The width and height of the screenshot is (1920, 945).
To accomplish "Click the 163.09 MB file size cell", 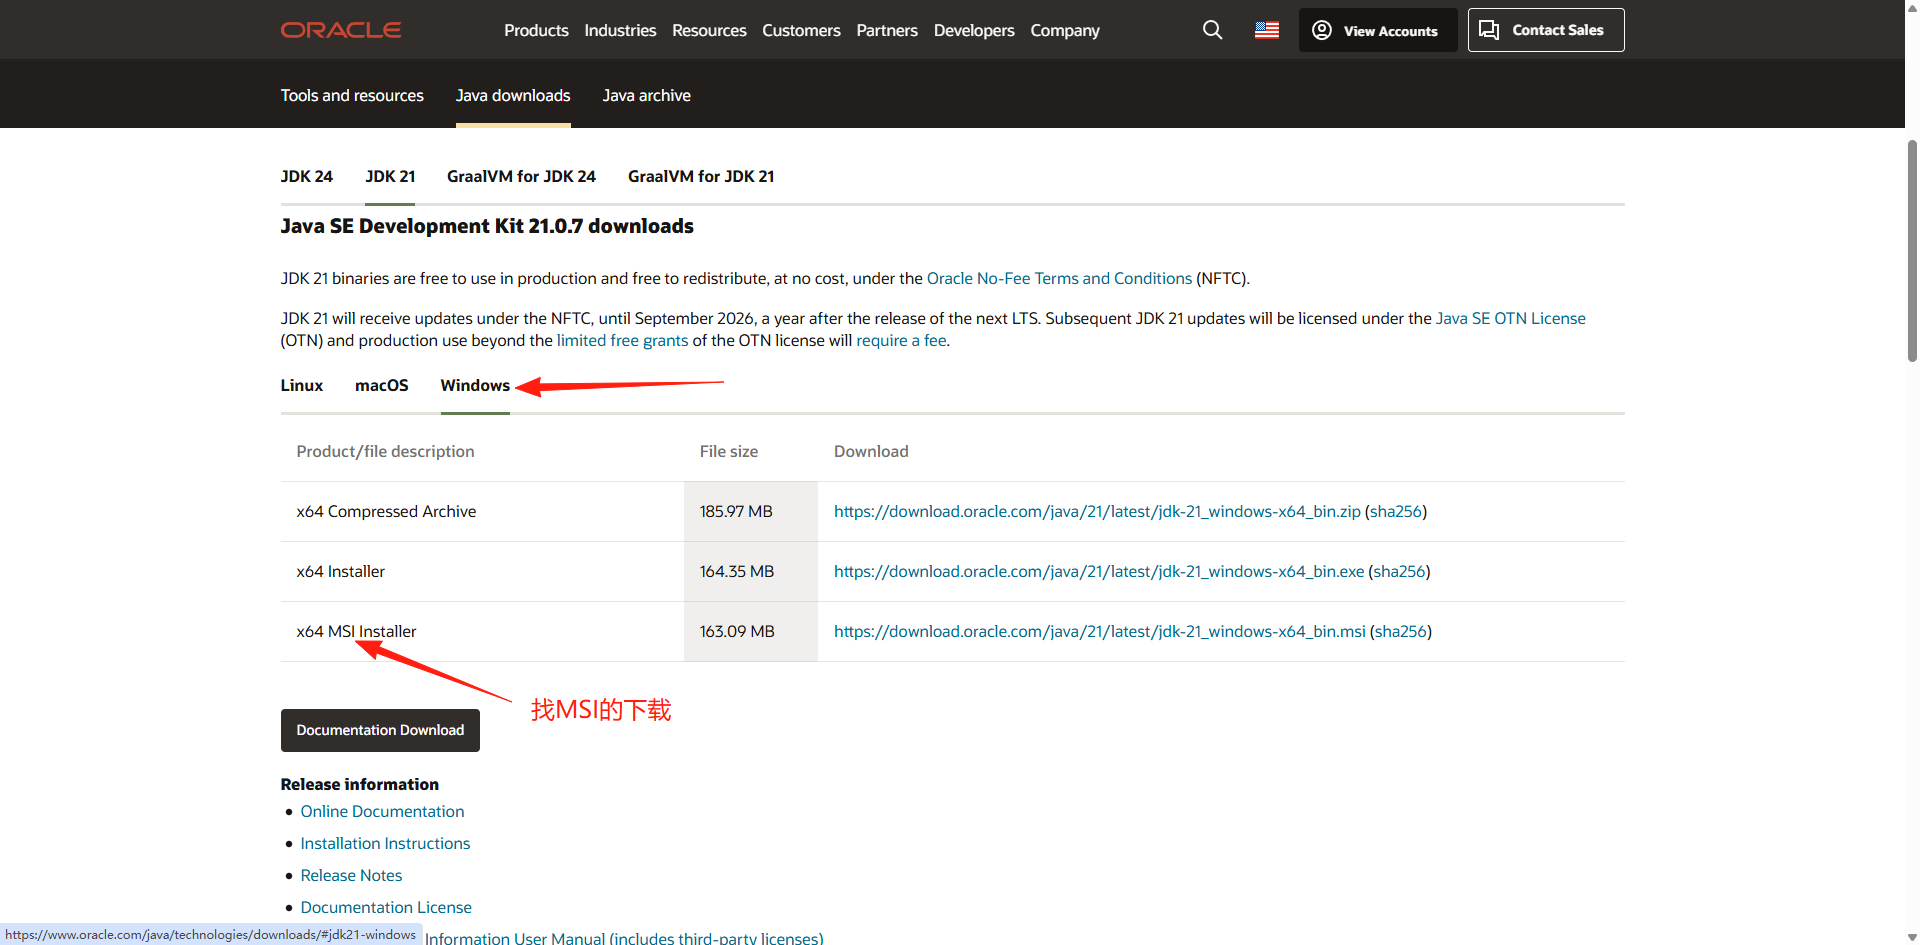I will (x=751, y=631).
